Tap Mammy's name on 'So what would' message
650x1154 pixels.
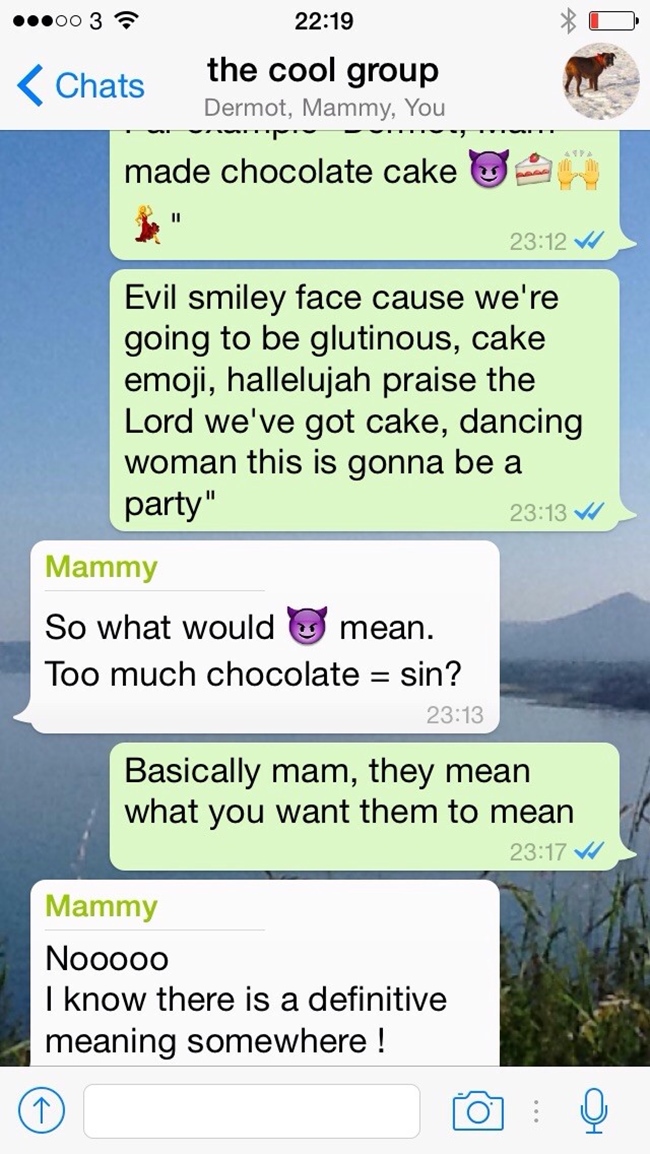[101, 567]
